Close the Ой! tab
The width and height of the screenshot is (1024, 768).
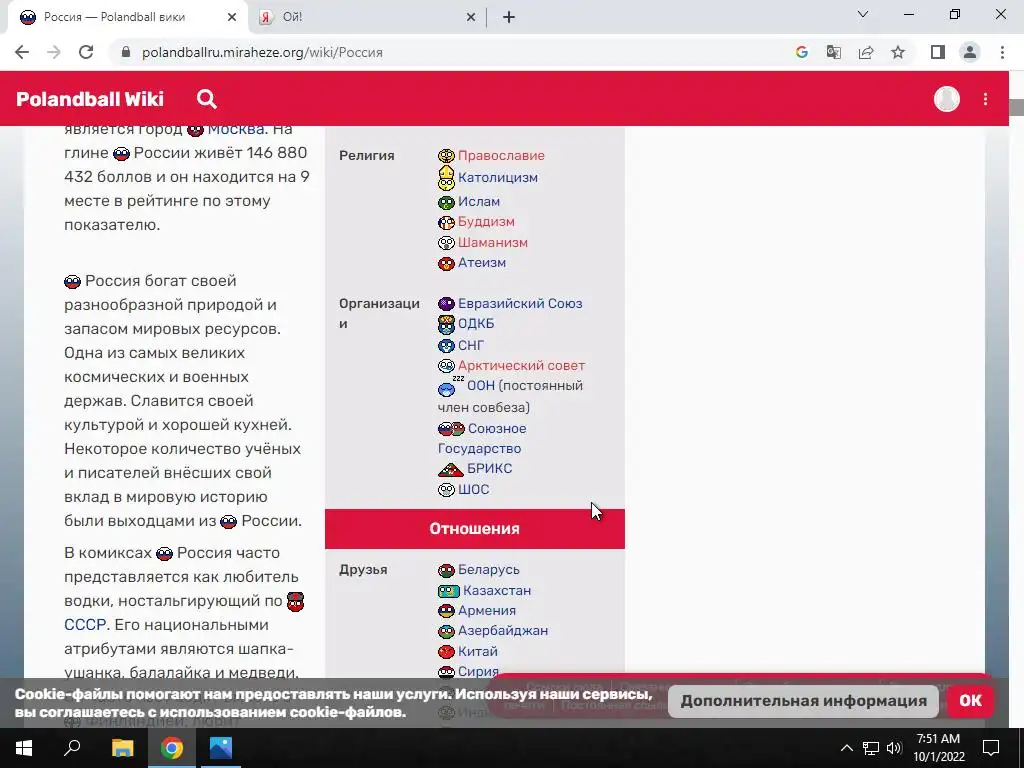point(471,18)
